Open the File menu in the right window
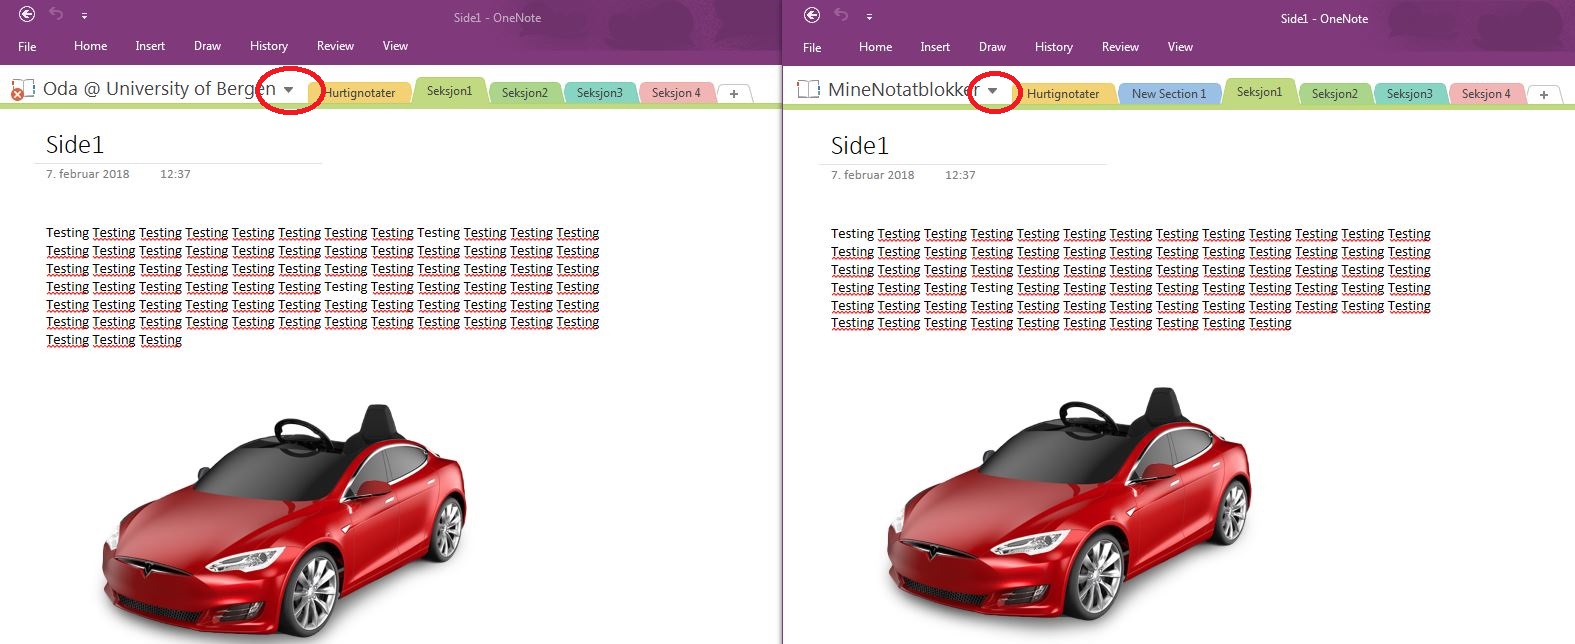1575x644 pixels. click(812, 47)
